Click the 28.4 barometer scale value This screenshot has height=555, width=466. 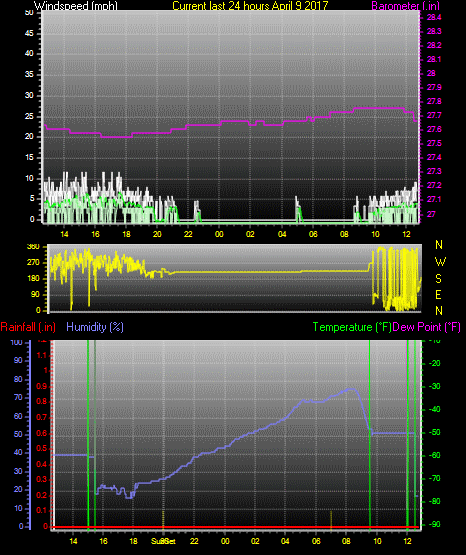(434, 18)
